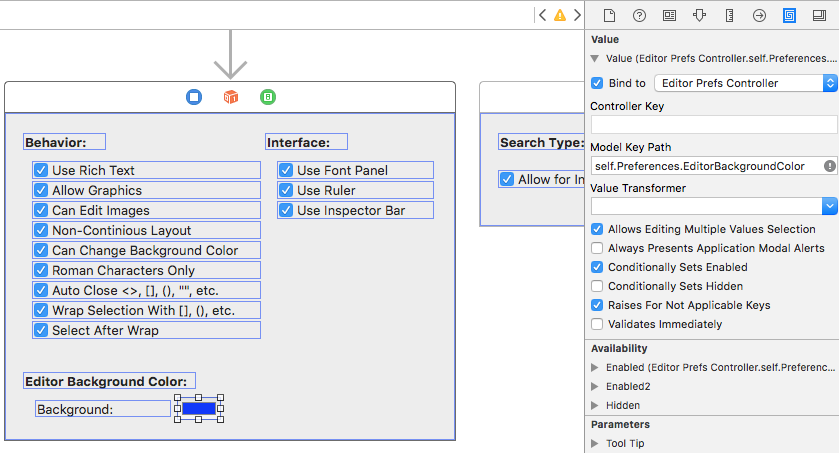Expand the Enabled binding section
Screen dimensions: 839x453
594,367
